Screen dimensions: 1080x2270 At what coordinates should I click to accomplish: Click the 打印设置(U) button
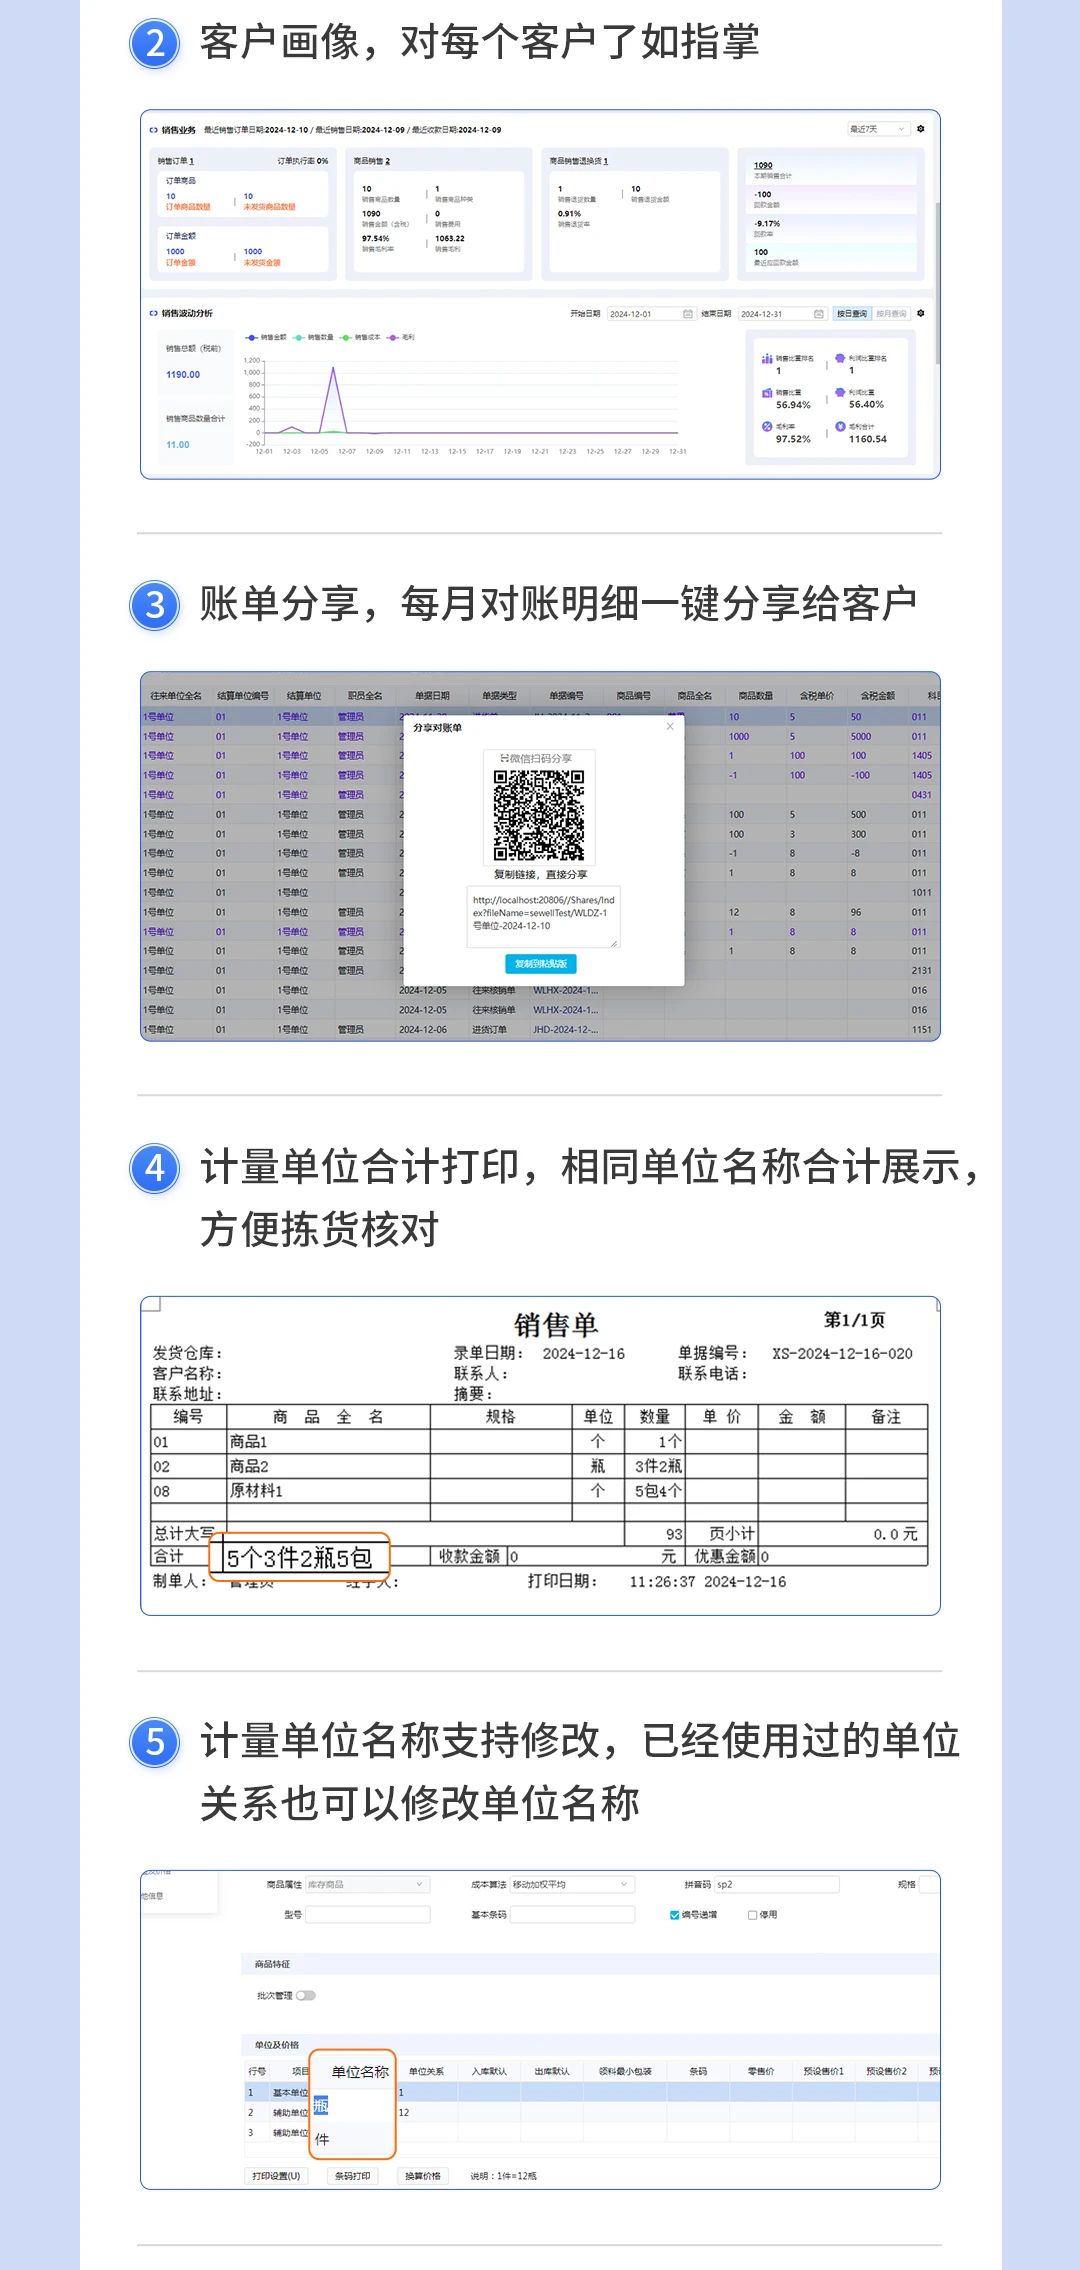(x=276, y=2176)
